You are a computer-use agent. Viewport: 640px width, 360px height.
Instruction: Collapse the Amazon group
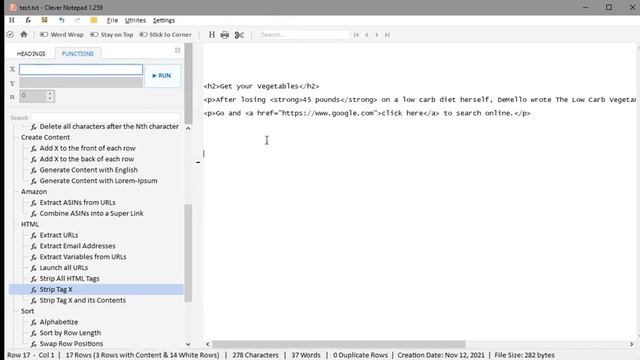(x=34, y=191)
